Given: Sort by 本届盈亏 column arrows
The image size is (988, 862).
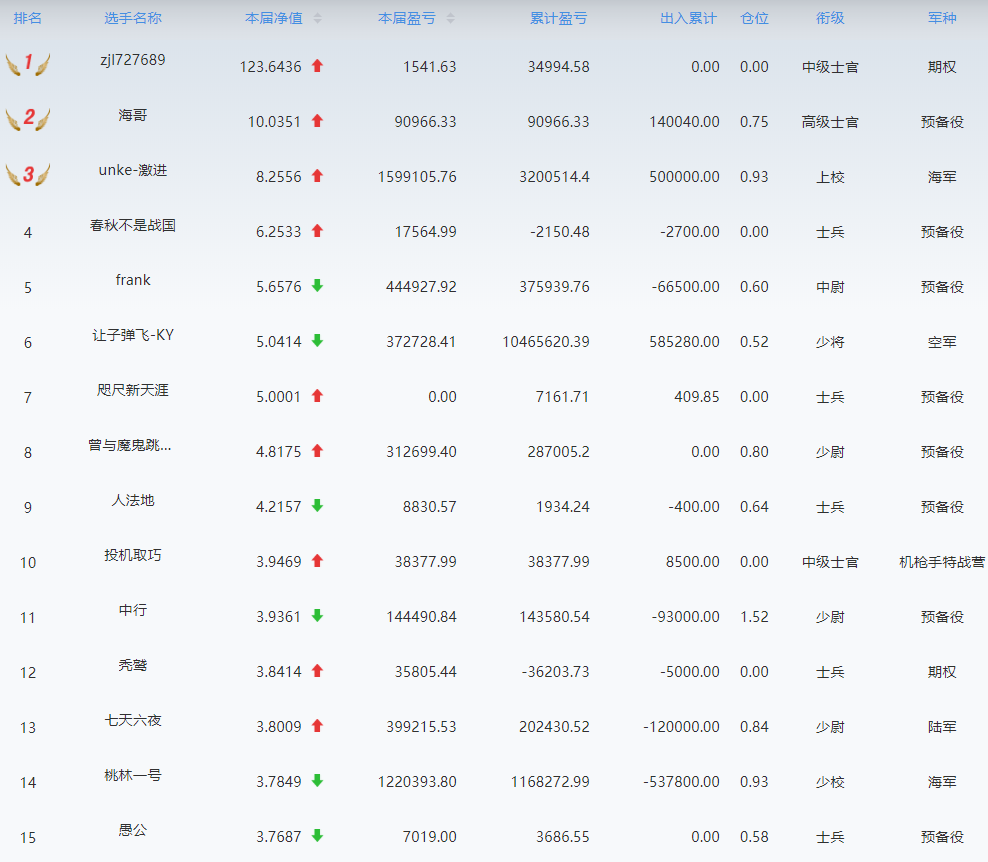Looking at the screenshot, I should click(451, 18).
